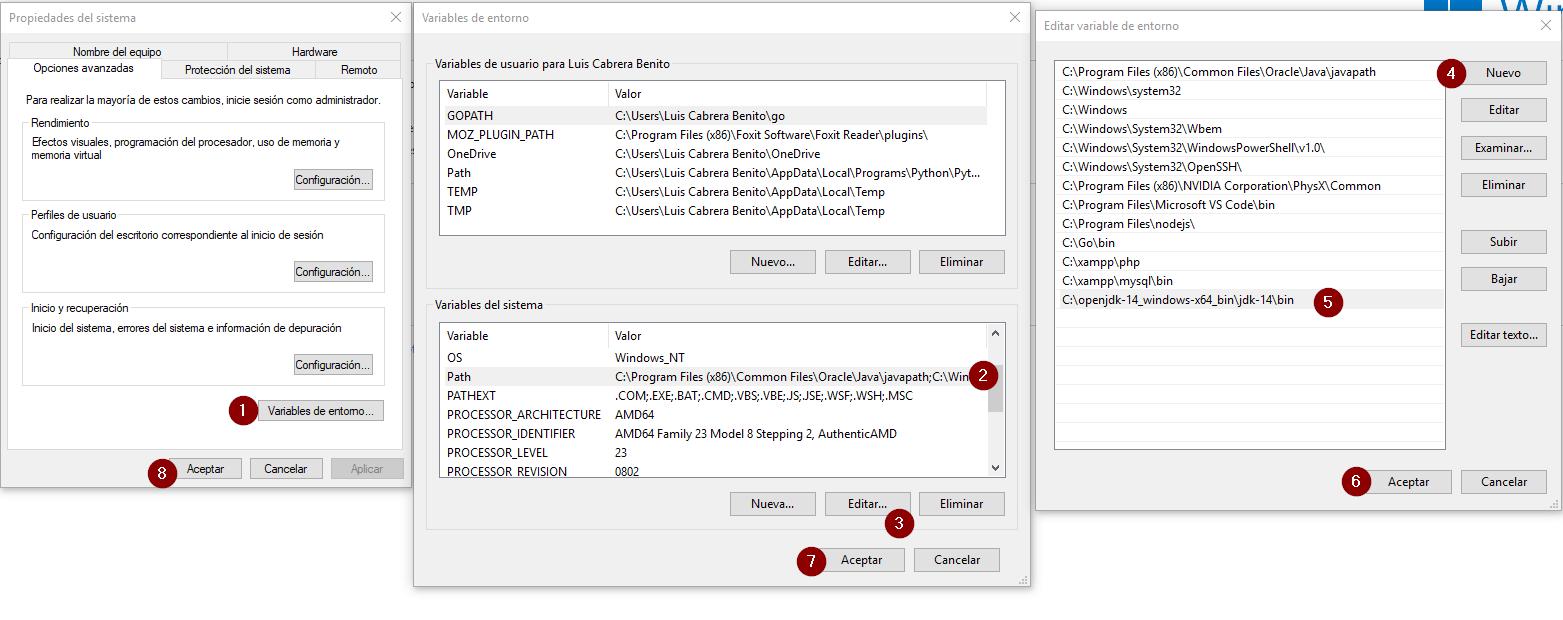The width and height of the screenshot is (1563, 620).
Task: Sort system variables by Variable column header
Action: (x=524, y=336)
